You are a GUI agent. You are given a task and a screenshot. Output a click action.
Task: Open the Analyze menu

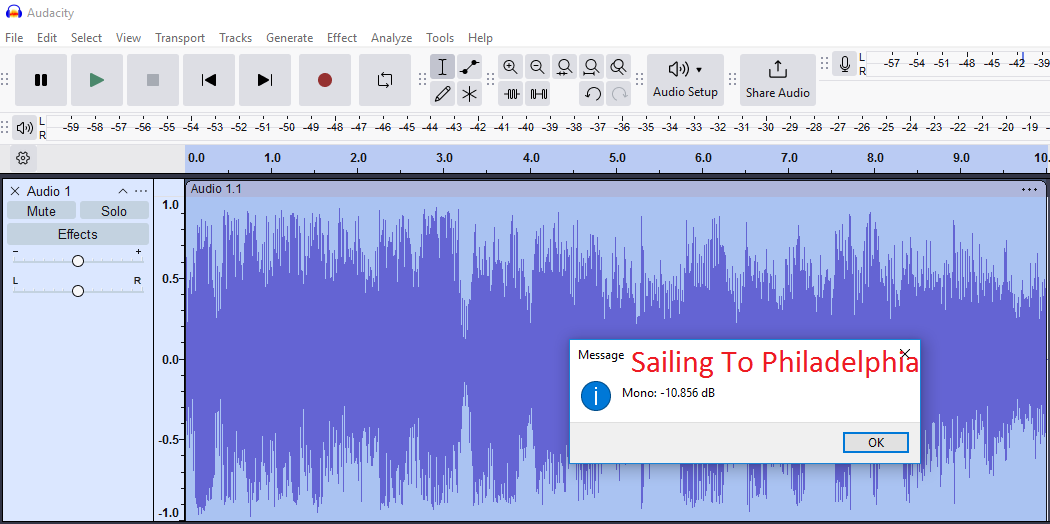pos(391,38)
